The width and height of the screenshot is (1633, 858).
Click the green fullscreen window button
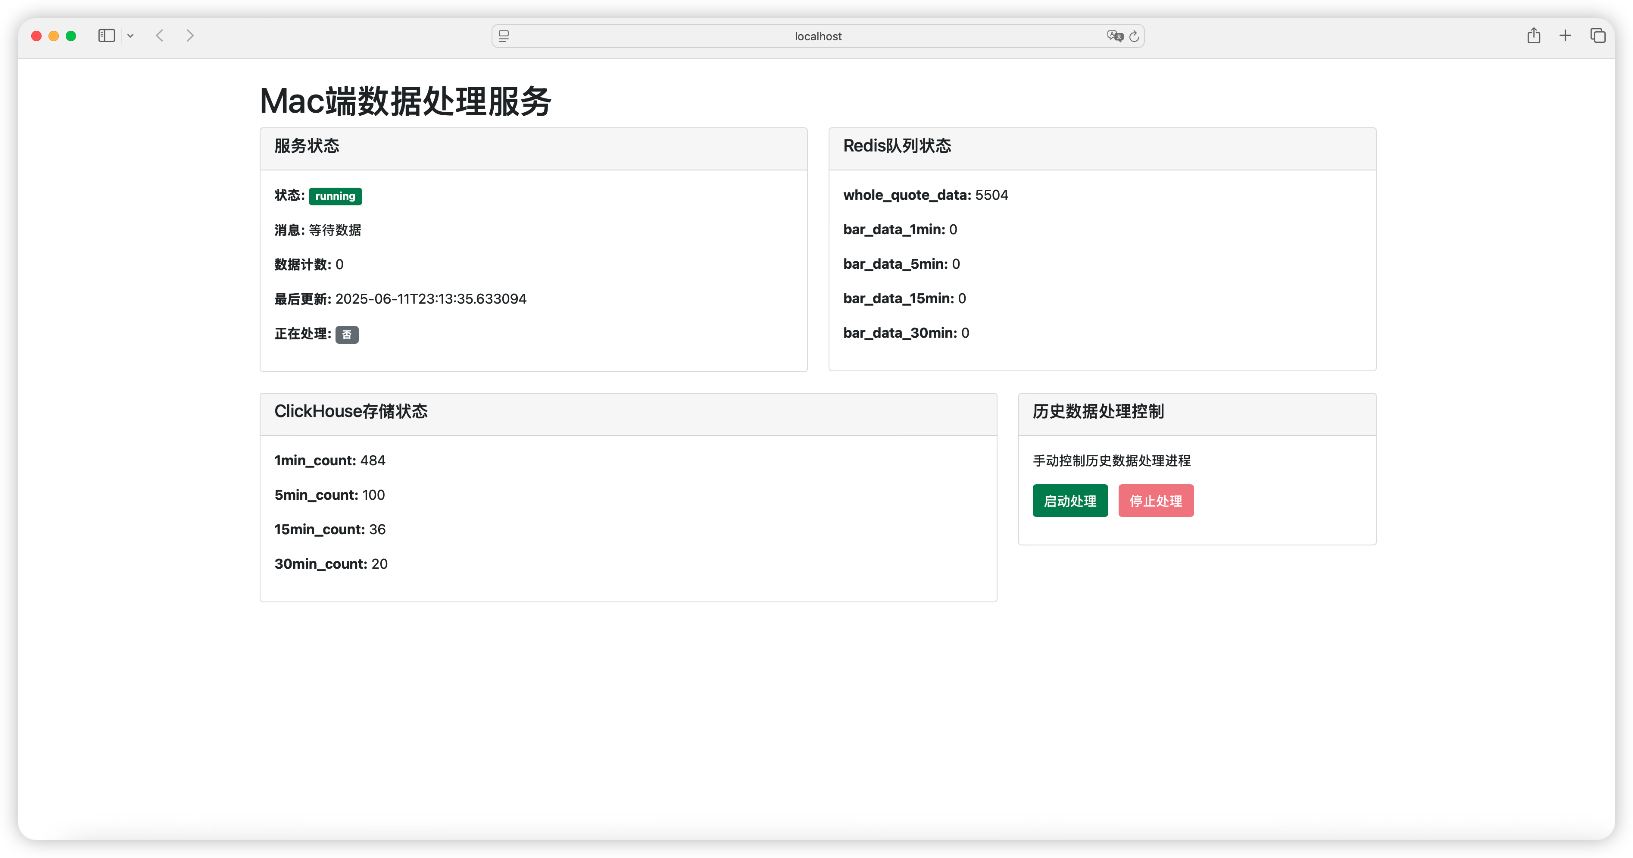click(71, 36)
